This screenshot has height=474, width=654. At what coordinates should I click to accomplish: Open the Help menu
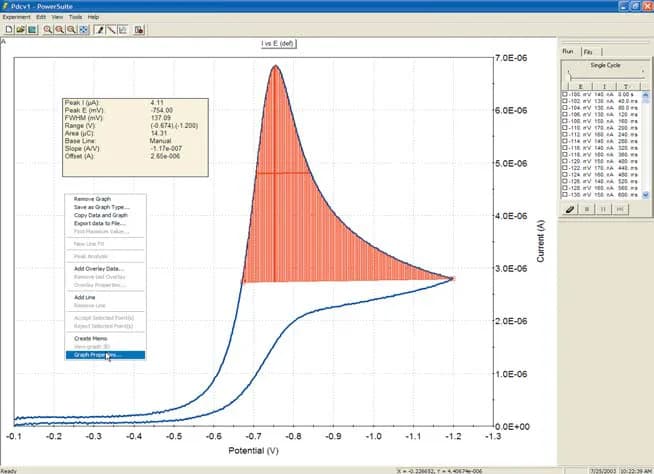pos(93,17)
